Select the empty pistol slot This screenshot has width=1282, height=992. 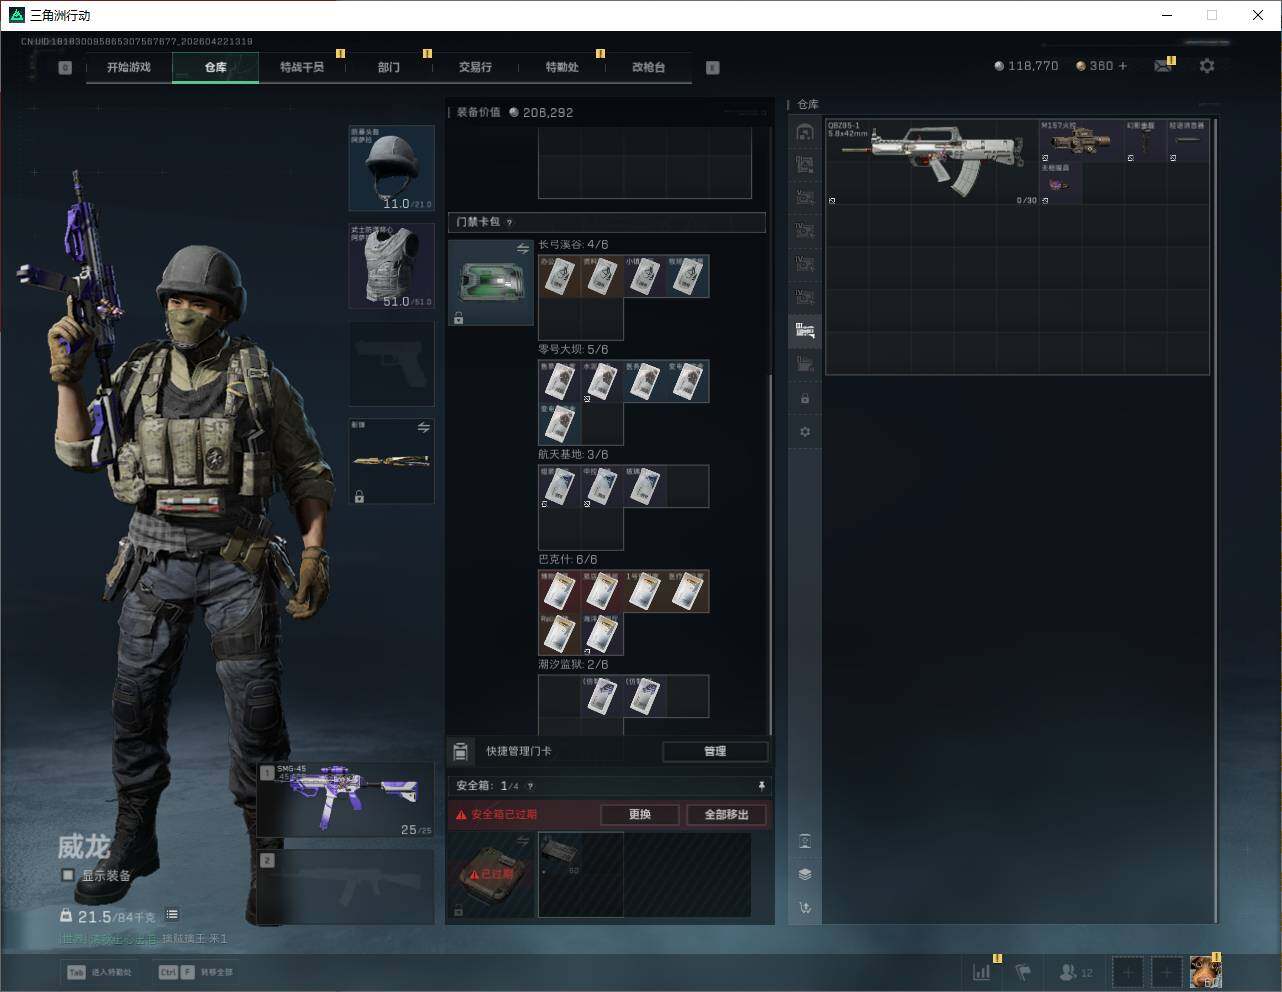point(391,364)
